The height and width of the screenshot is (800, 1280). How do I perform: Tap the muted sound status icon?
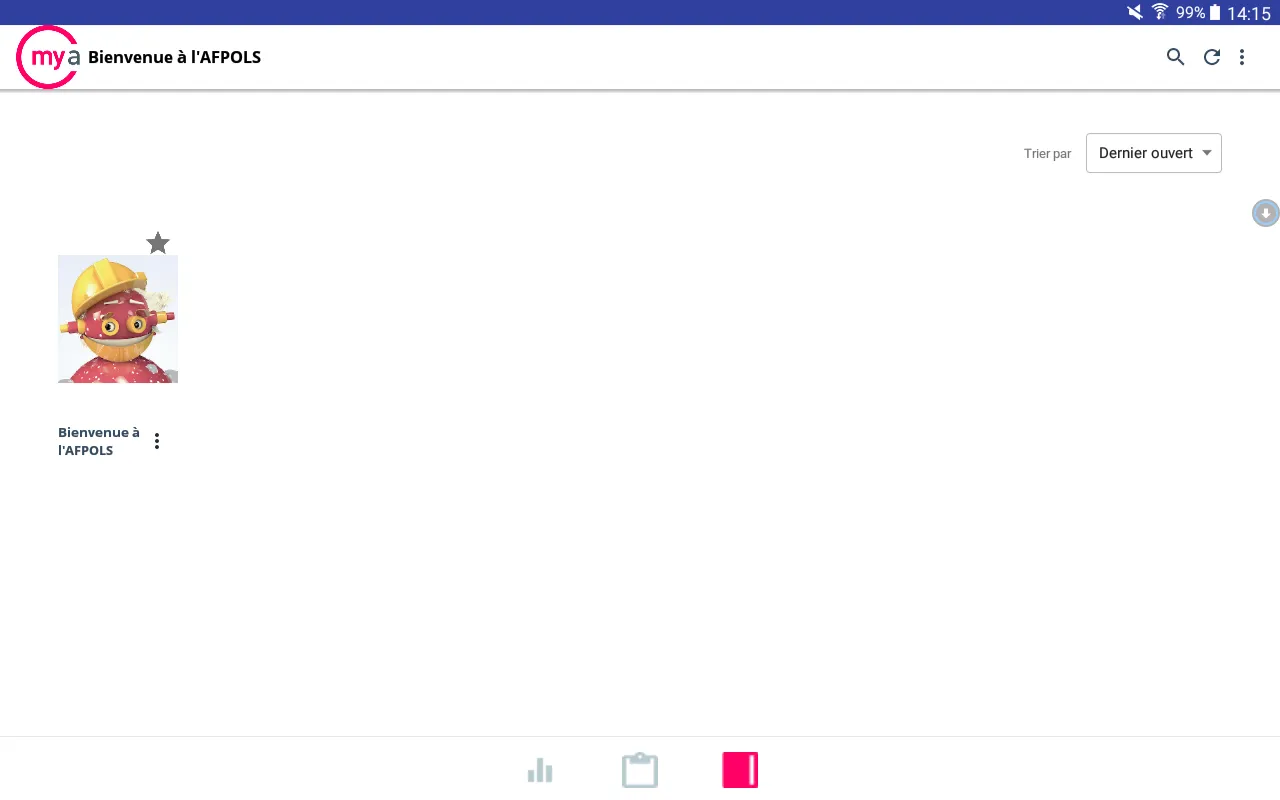click(x=1135, y=13)
